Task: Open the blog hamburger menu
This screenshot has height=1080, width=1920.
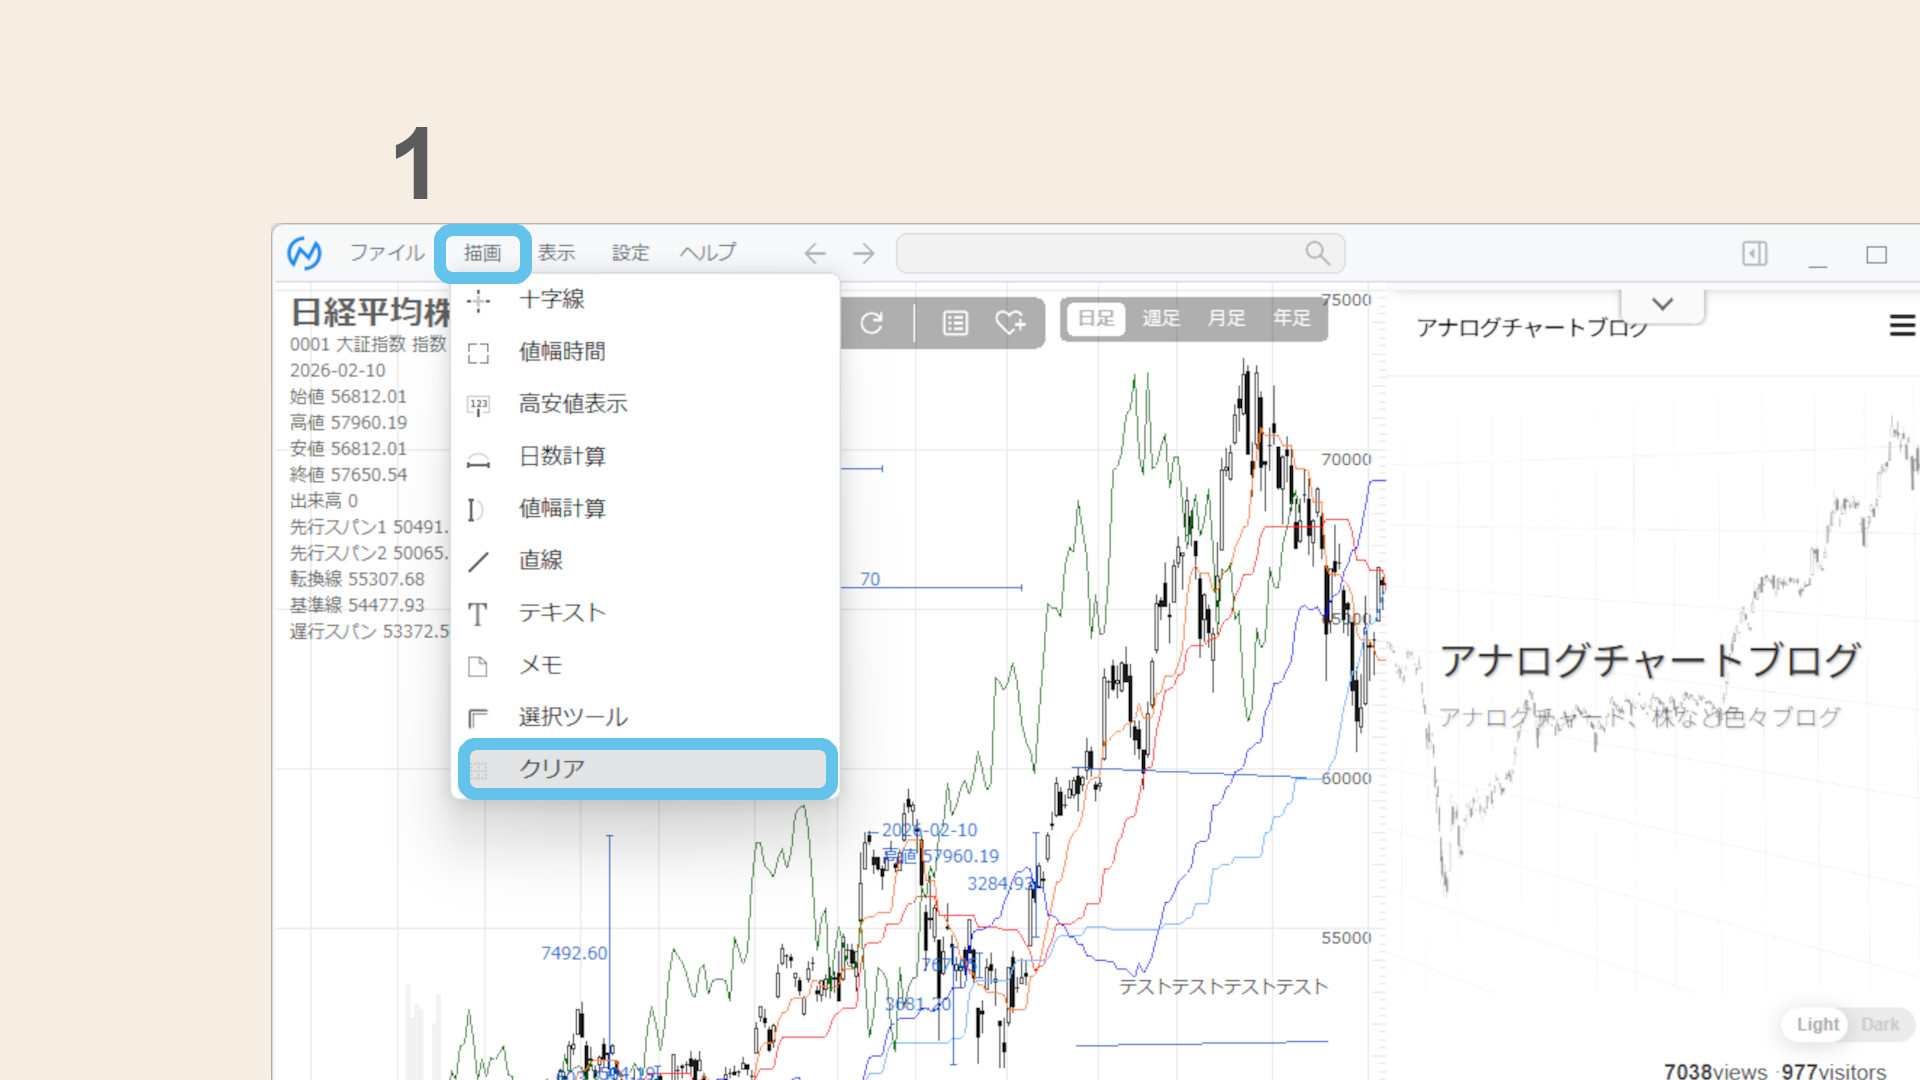Action: pyautogui.click(x=1902, y=325)
